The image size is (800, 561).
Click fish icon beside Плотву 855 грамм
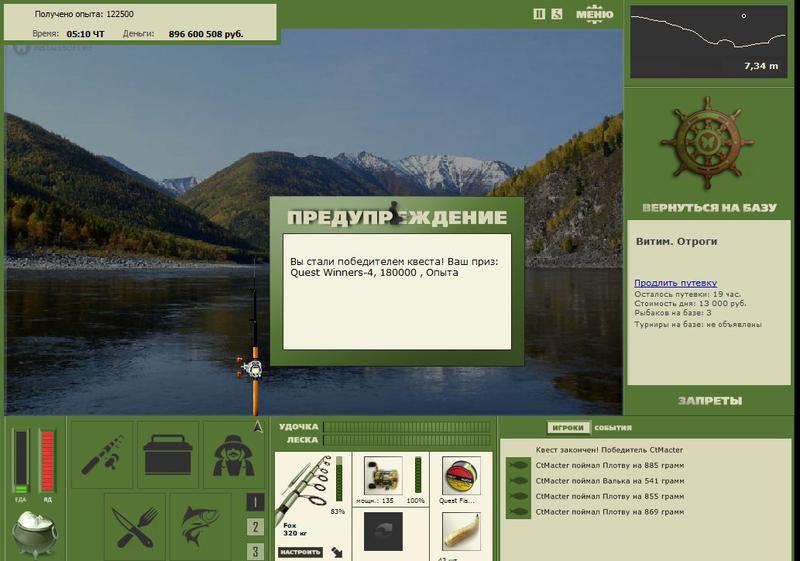(x=518, y=496)
